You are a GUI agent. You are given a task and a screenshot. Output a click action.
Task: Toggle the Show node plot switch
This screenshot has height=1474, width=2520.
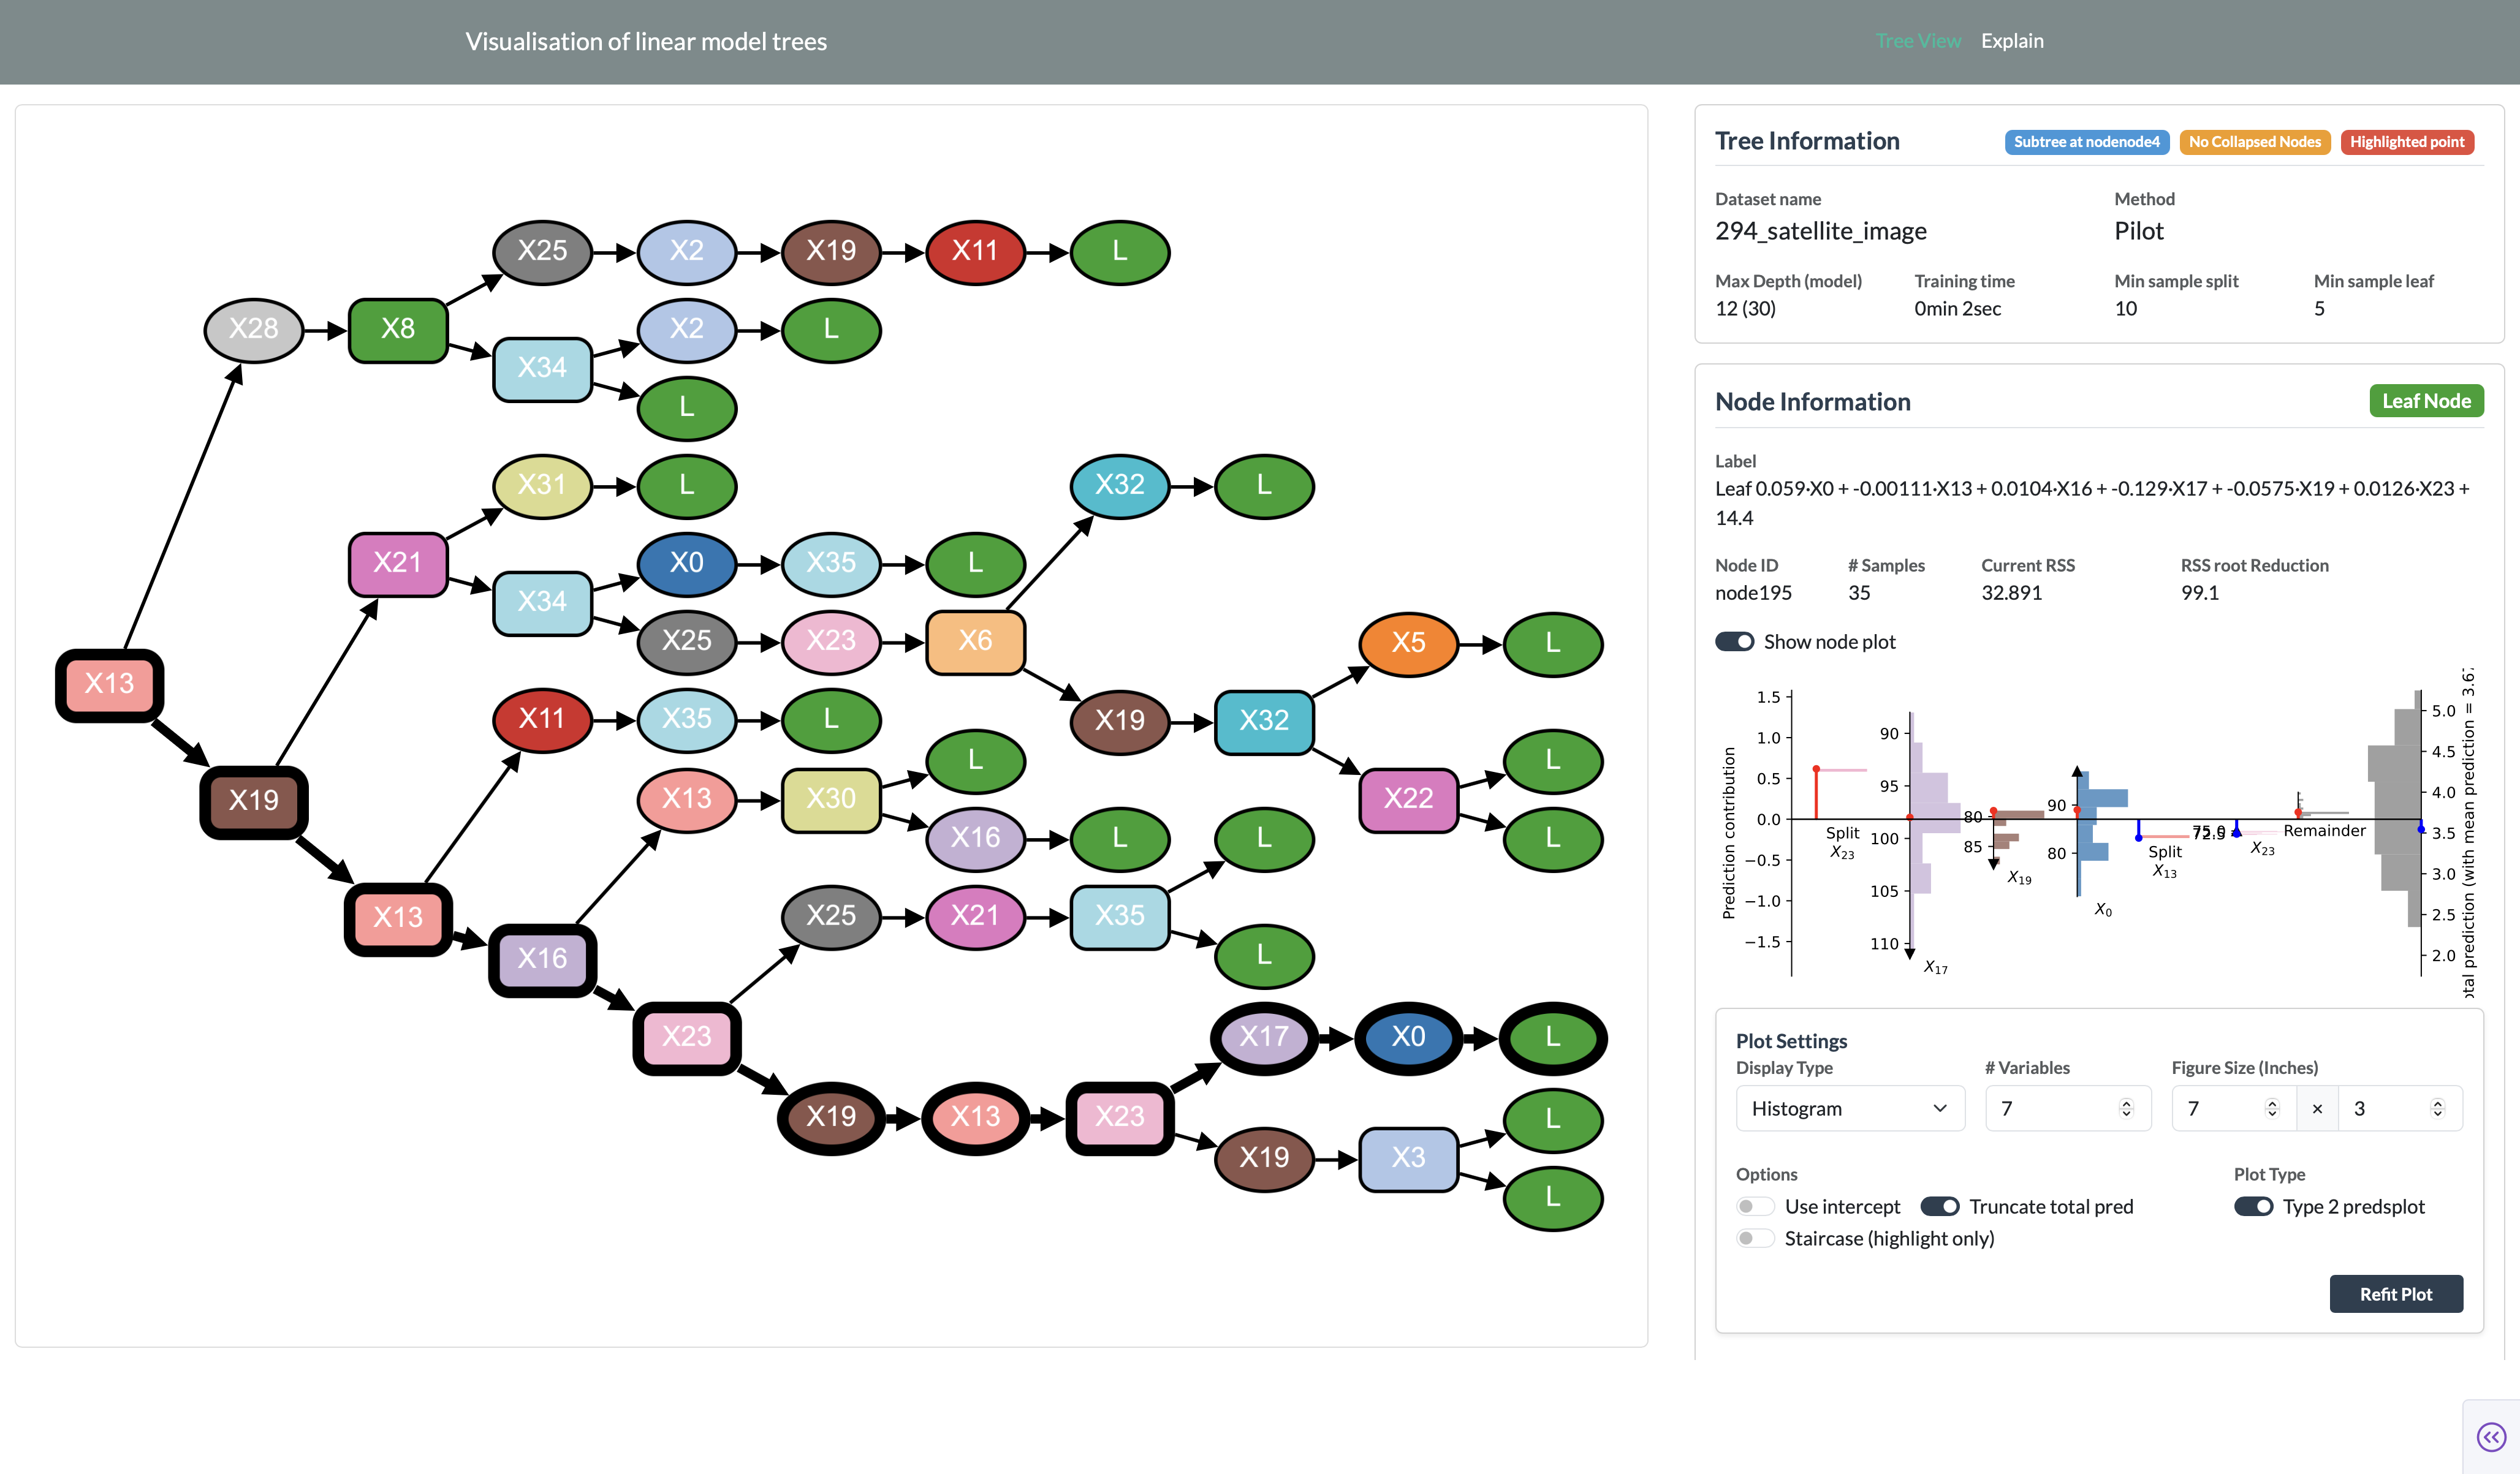(x=1734, y=642)
